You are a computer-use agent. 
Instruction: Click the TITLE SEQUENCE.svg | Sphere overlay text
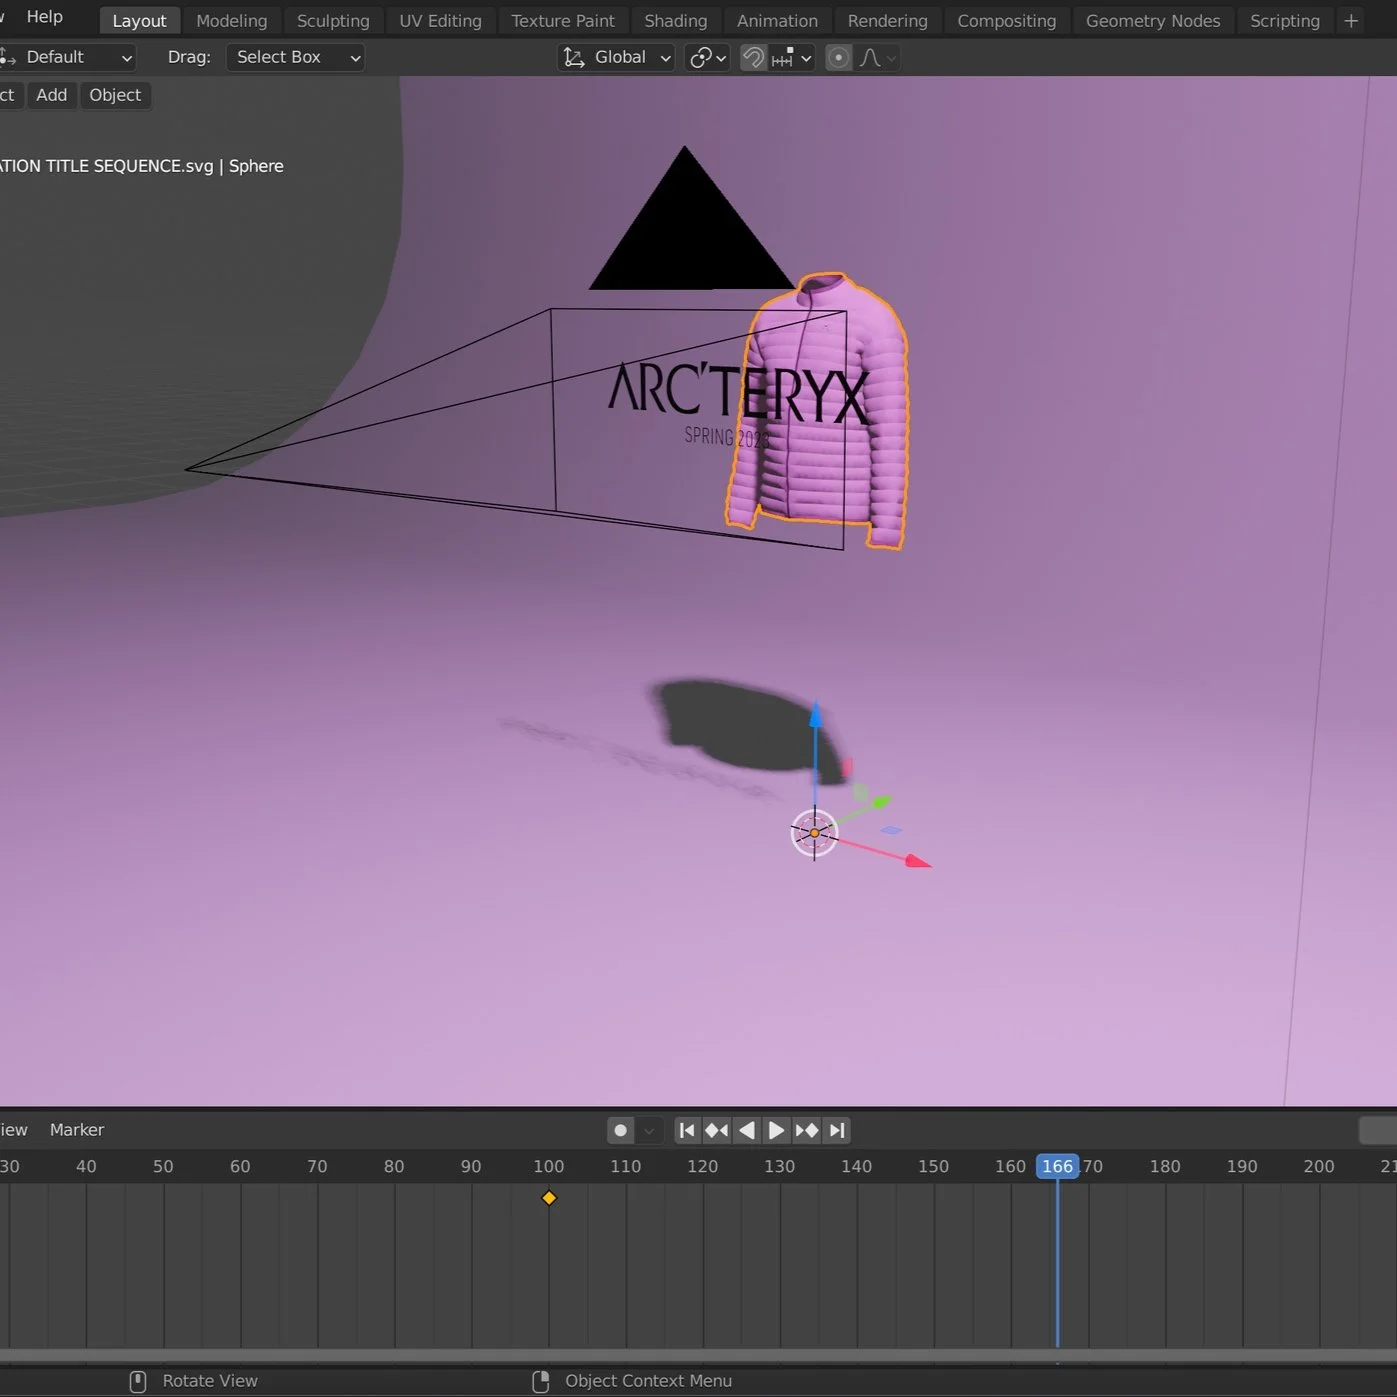[x=142, y=166]
